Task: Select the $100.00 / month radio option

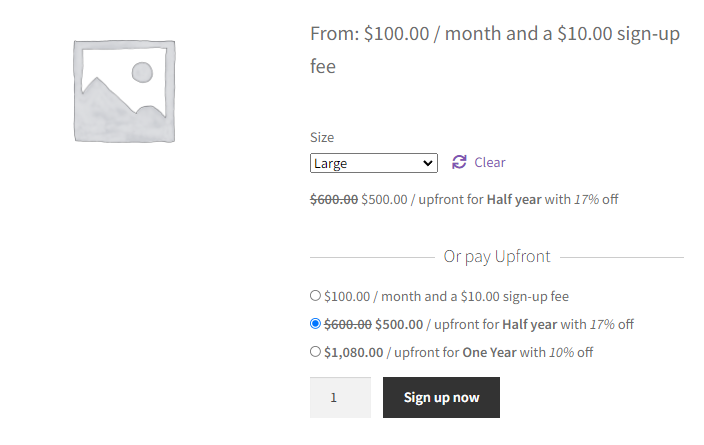Action: point(315,295)
